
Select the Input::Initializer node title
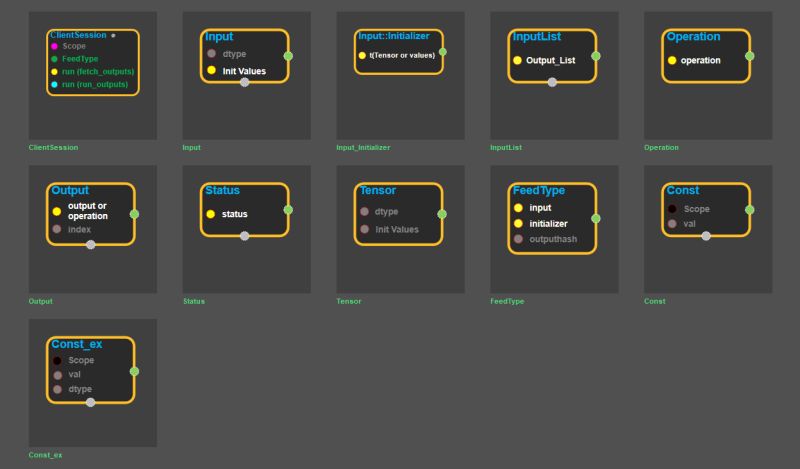(393, 36)
